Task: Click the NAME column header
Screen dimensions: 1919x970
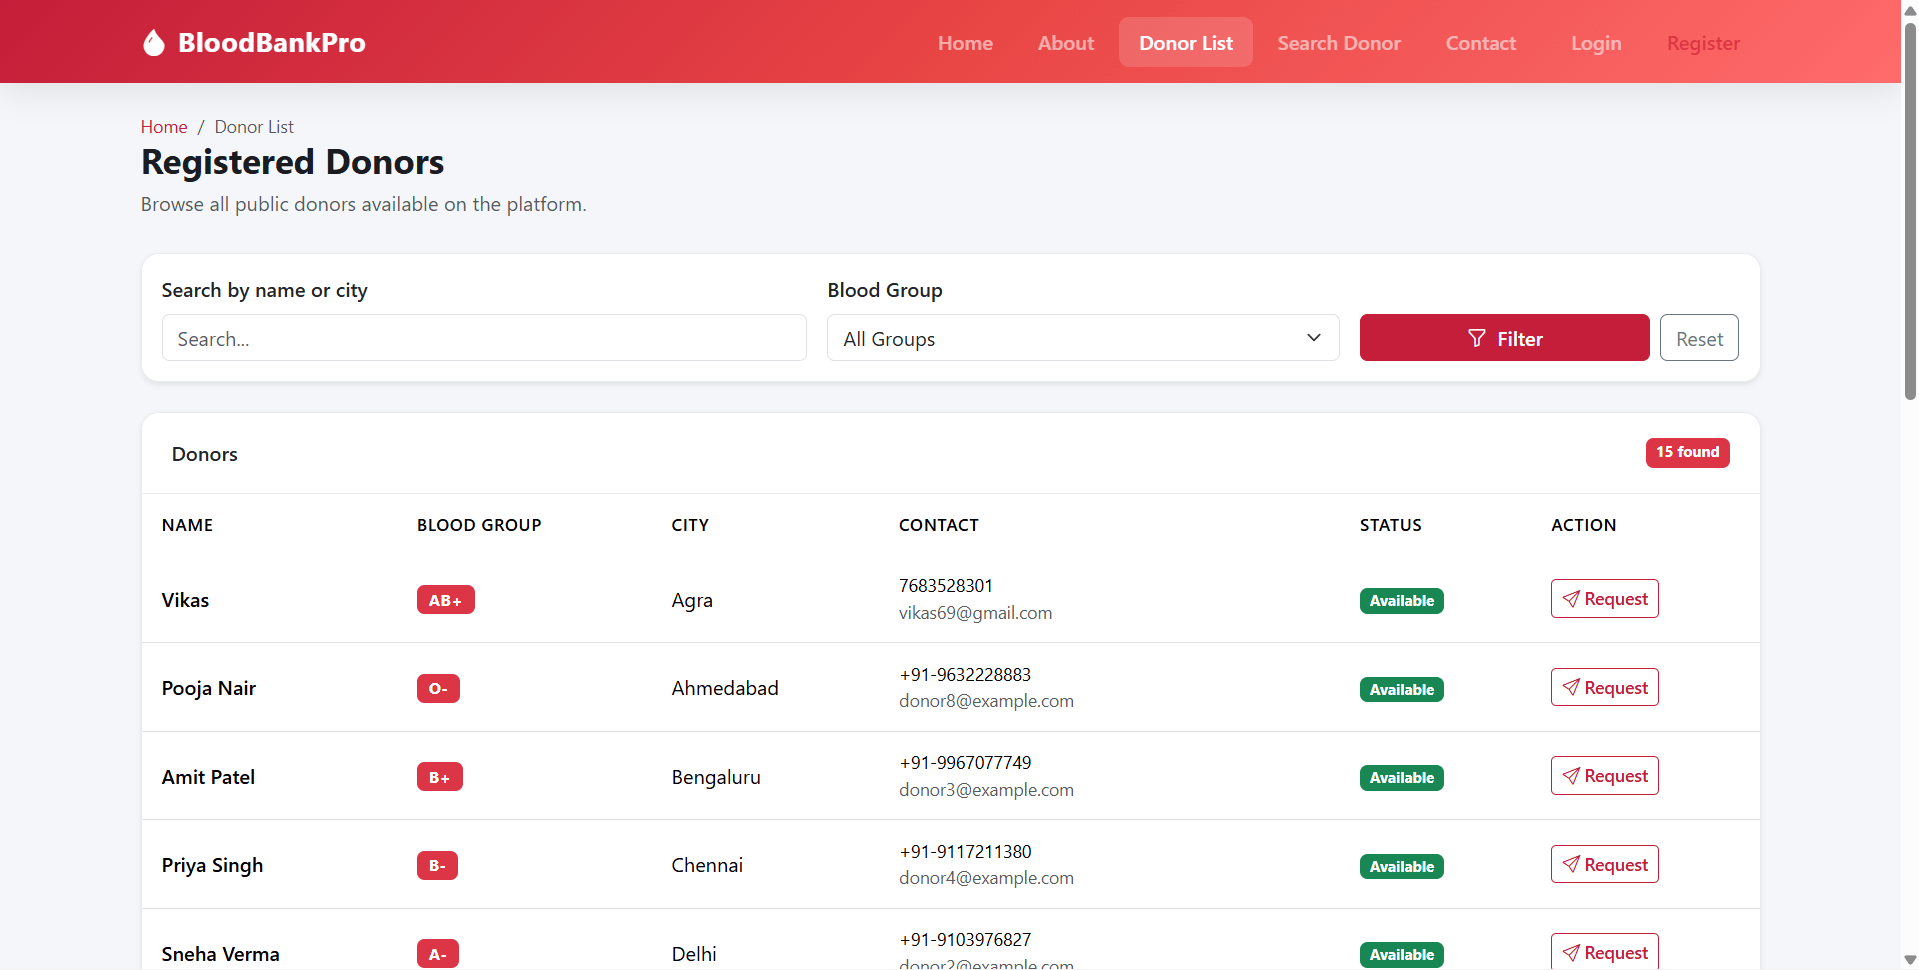Action: pos(187,525)
